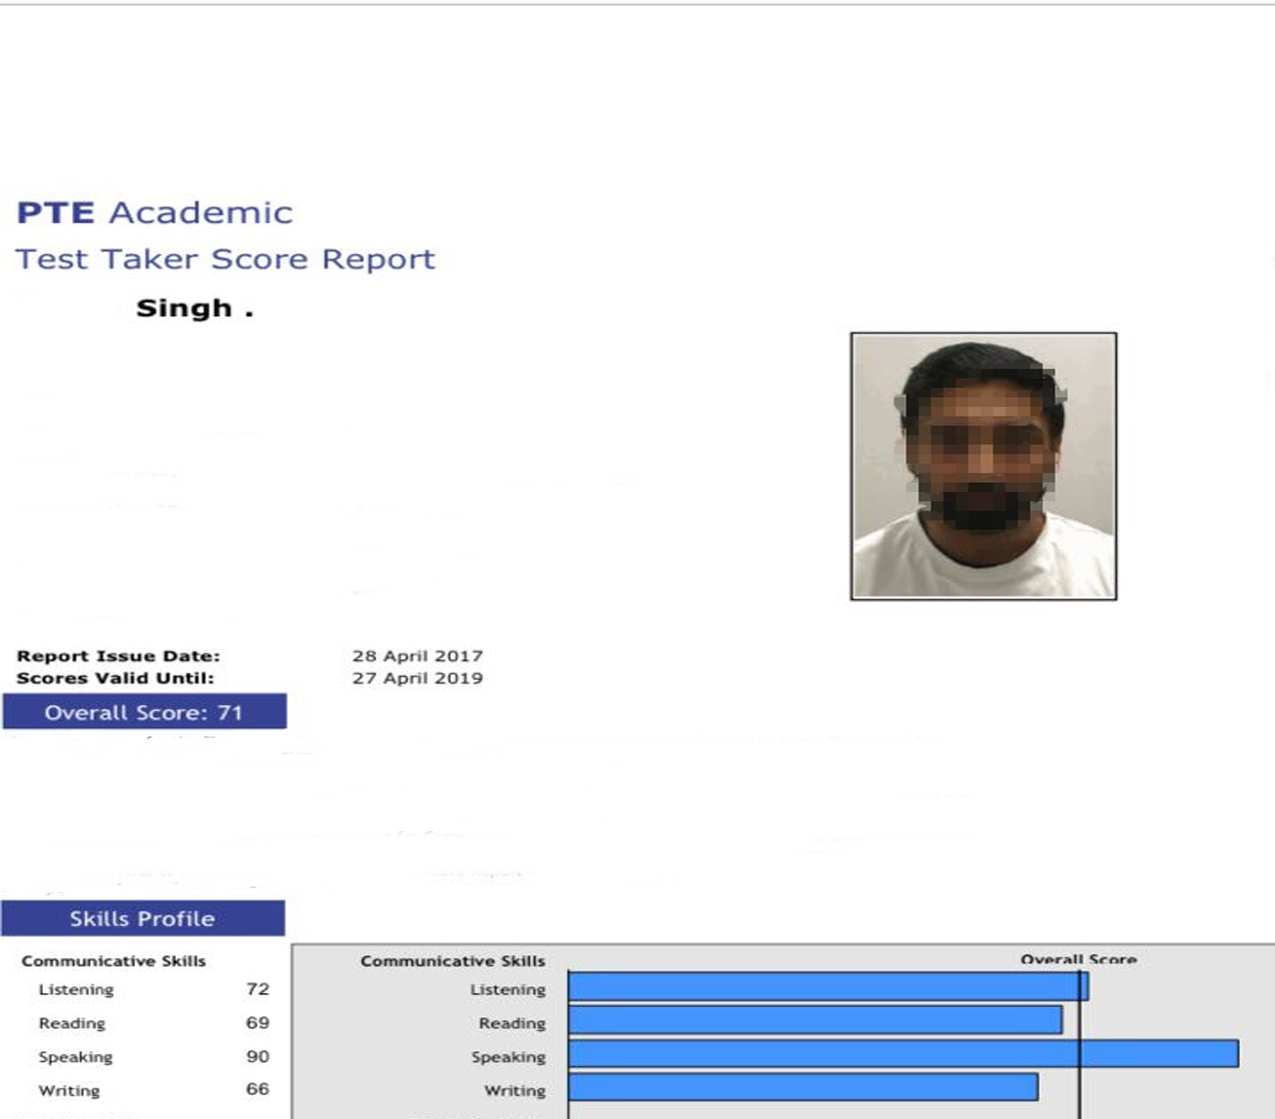
Task: Click the Writing label in the score table
Action: (69, 1091)
